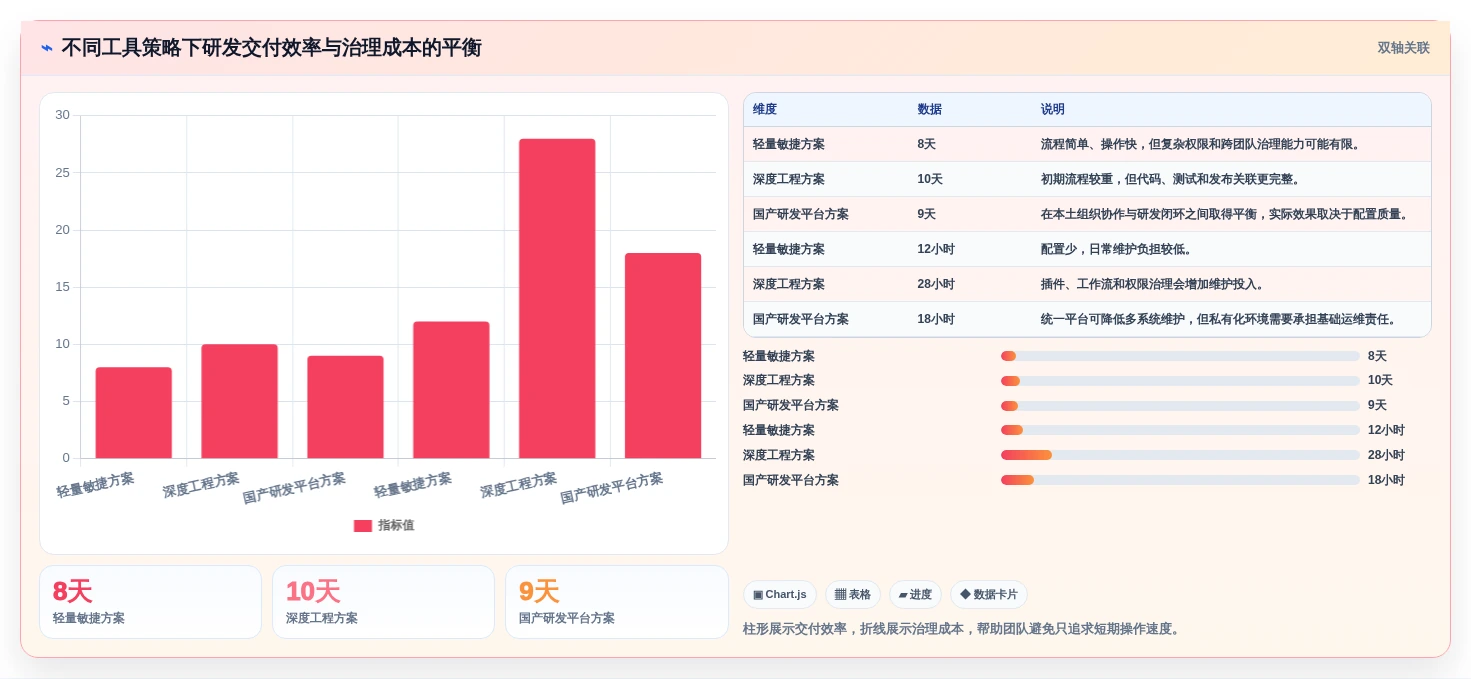Click the description starting 插件、工作流和权限治理
1471x679 pixels.
click(1155, 284)
